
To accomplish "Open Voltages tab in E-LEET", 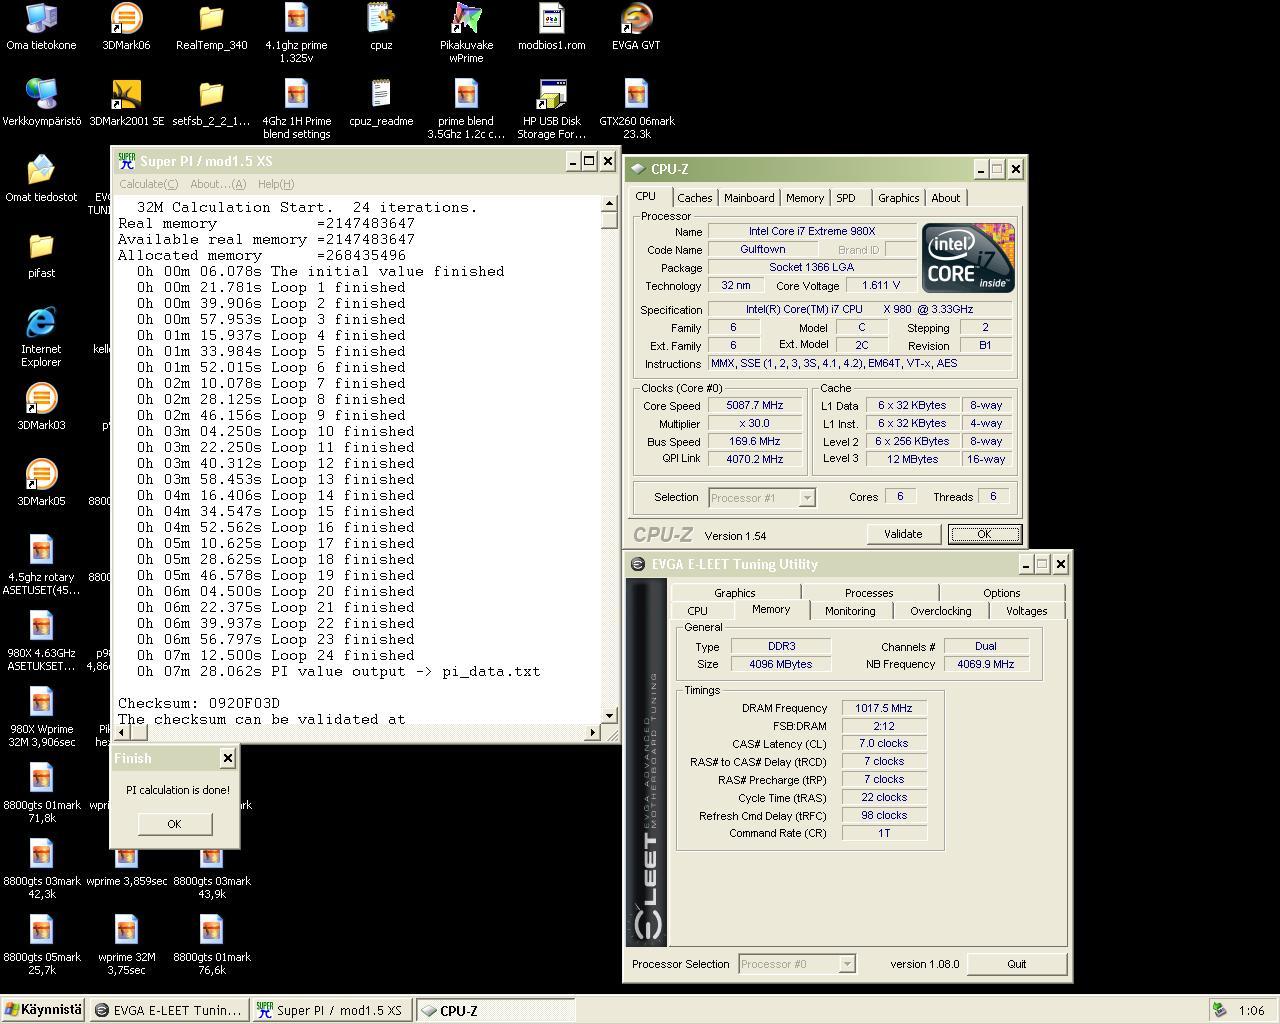I will click(x=1026, y=611).
